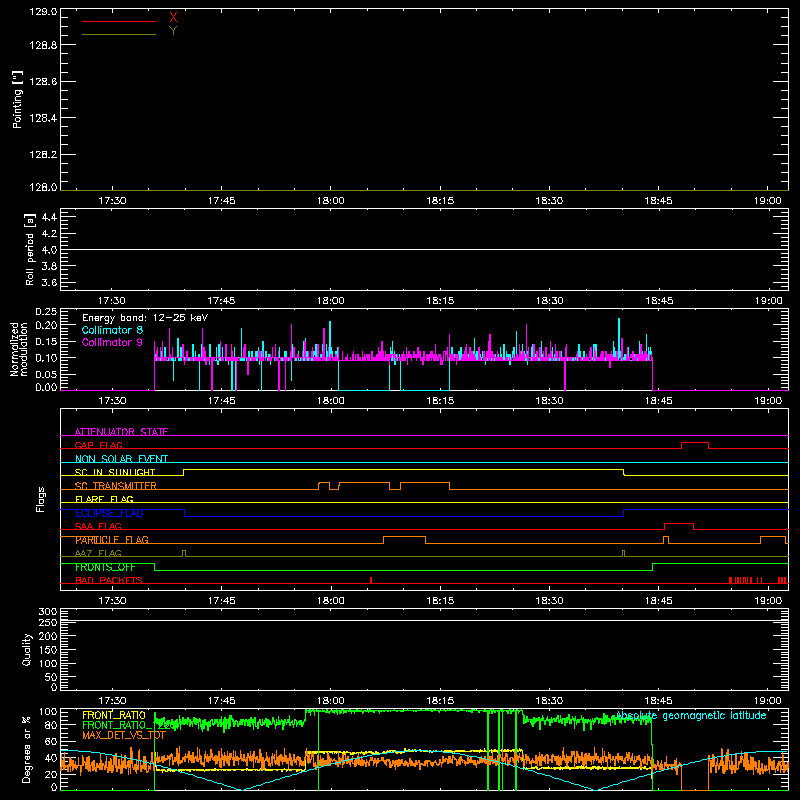Click the "Y" legend label in Pointing plot
The height and width of the screenshot is (800, 800).
coord(173,31)
